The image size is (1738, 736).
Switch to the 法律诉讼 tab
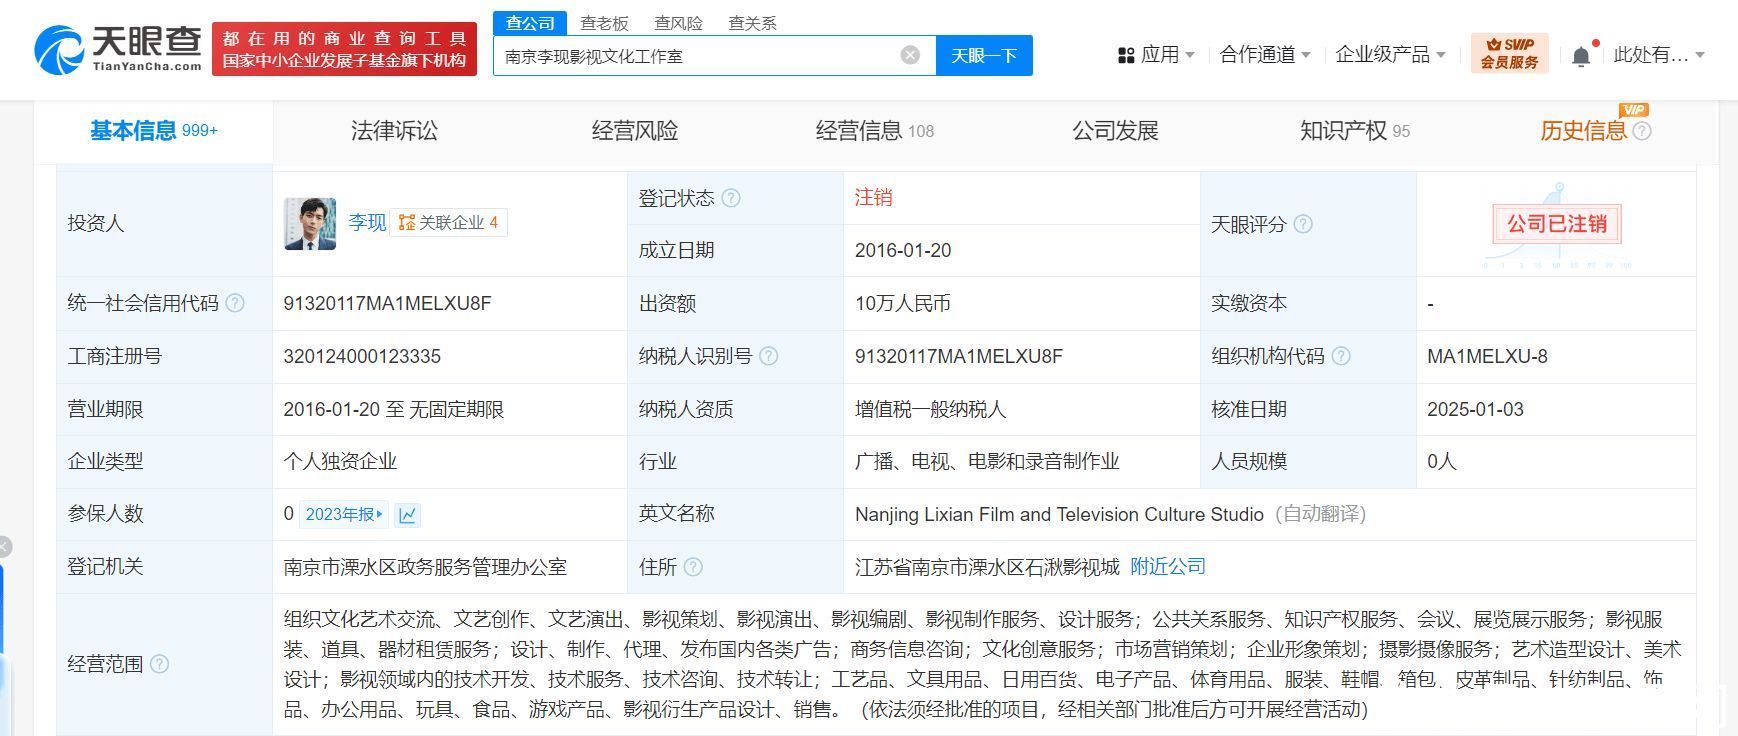coord(394,131)
